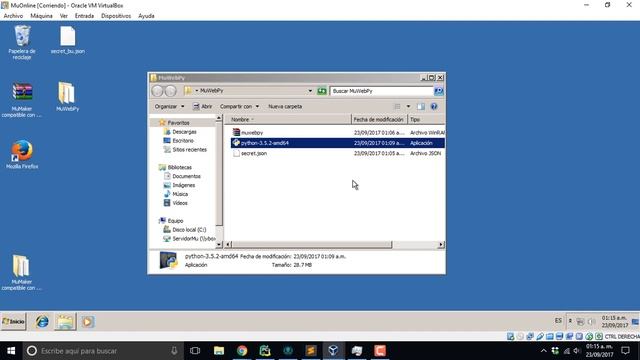
Task: Open Sublime Text from the host taskbar
Action: [311, 351]
